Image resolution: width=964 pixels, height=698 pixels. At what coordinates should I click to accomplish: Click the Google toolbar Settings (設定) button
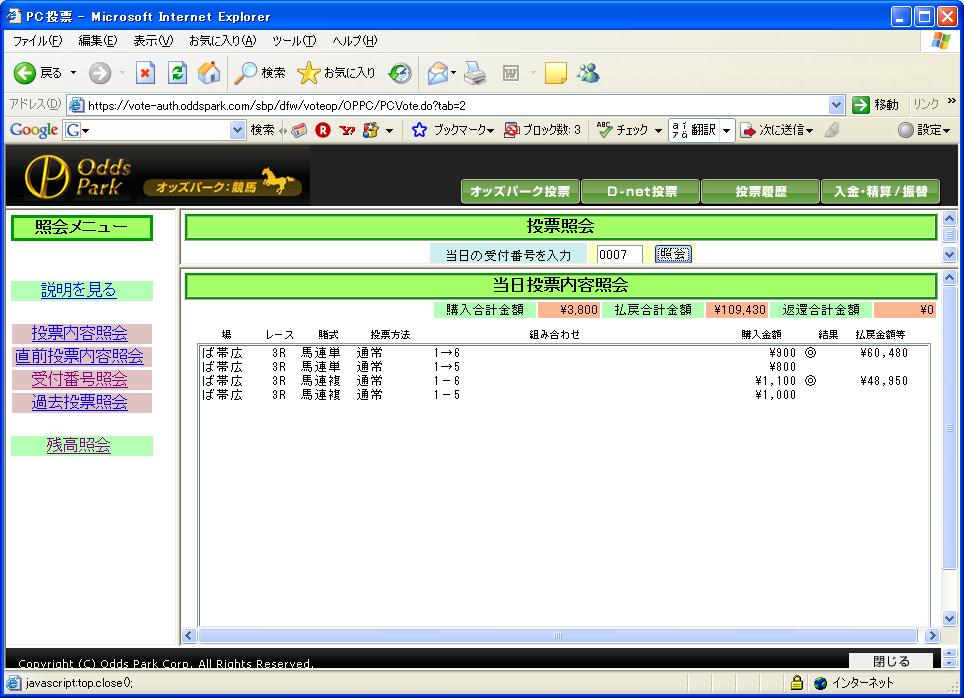click(x=924, y=130)
